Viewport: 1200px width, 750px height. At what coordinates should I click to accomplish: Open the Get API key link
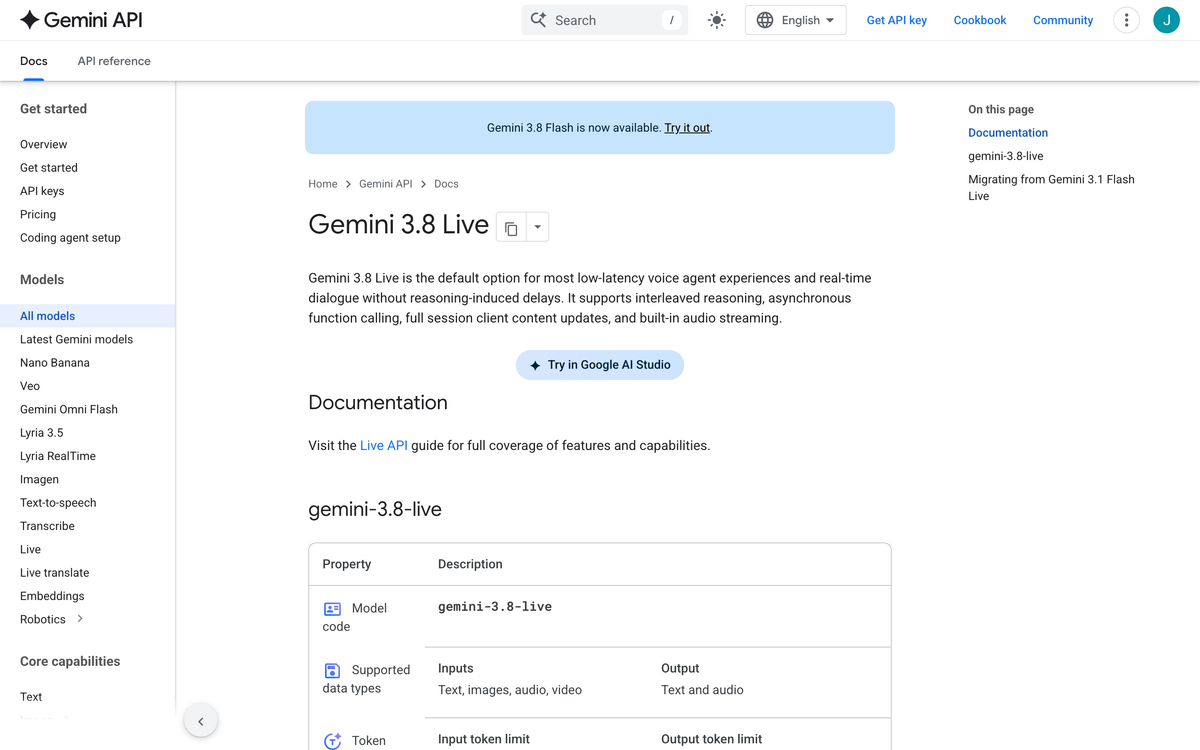click(897, 20)
